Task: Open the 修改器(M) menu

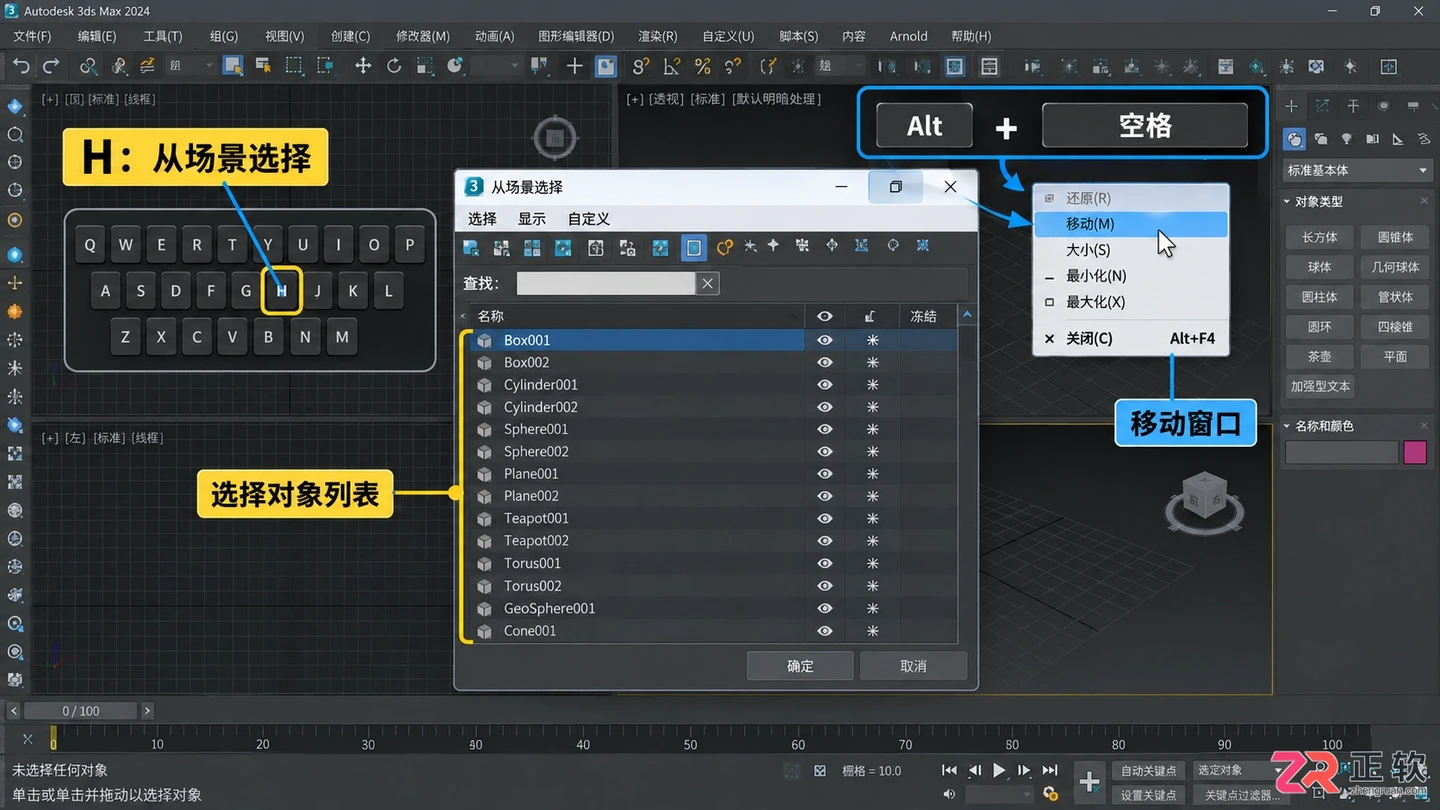Action: [x=422, y=36]
